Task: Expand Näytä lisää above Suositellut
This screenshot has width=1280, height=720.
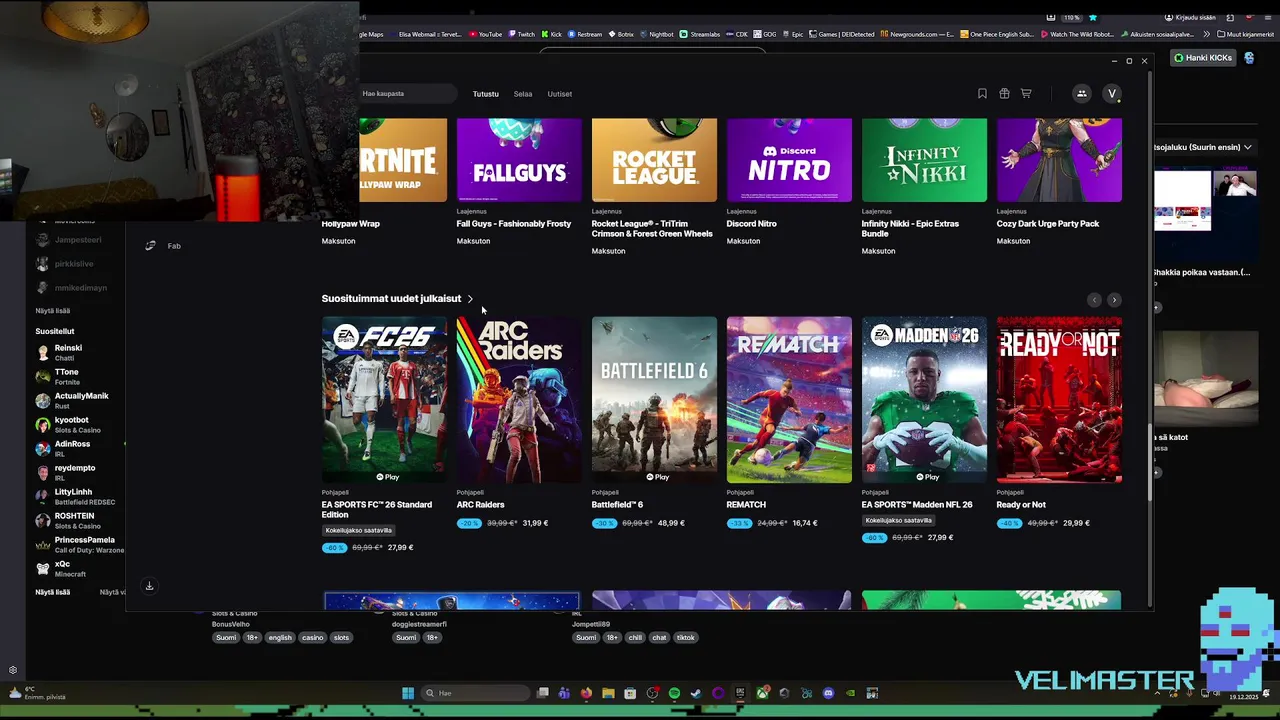Action: click(53, 311)
